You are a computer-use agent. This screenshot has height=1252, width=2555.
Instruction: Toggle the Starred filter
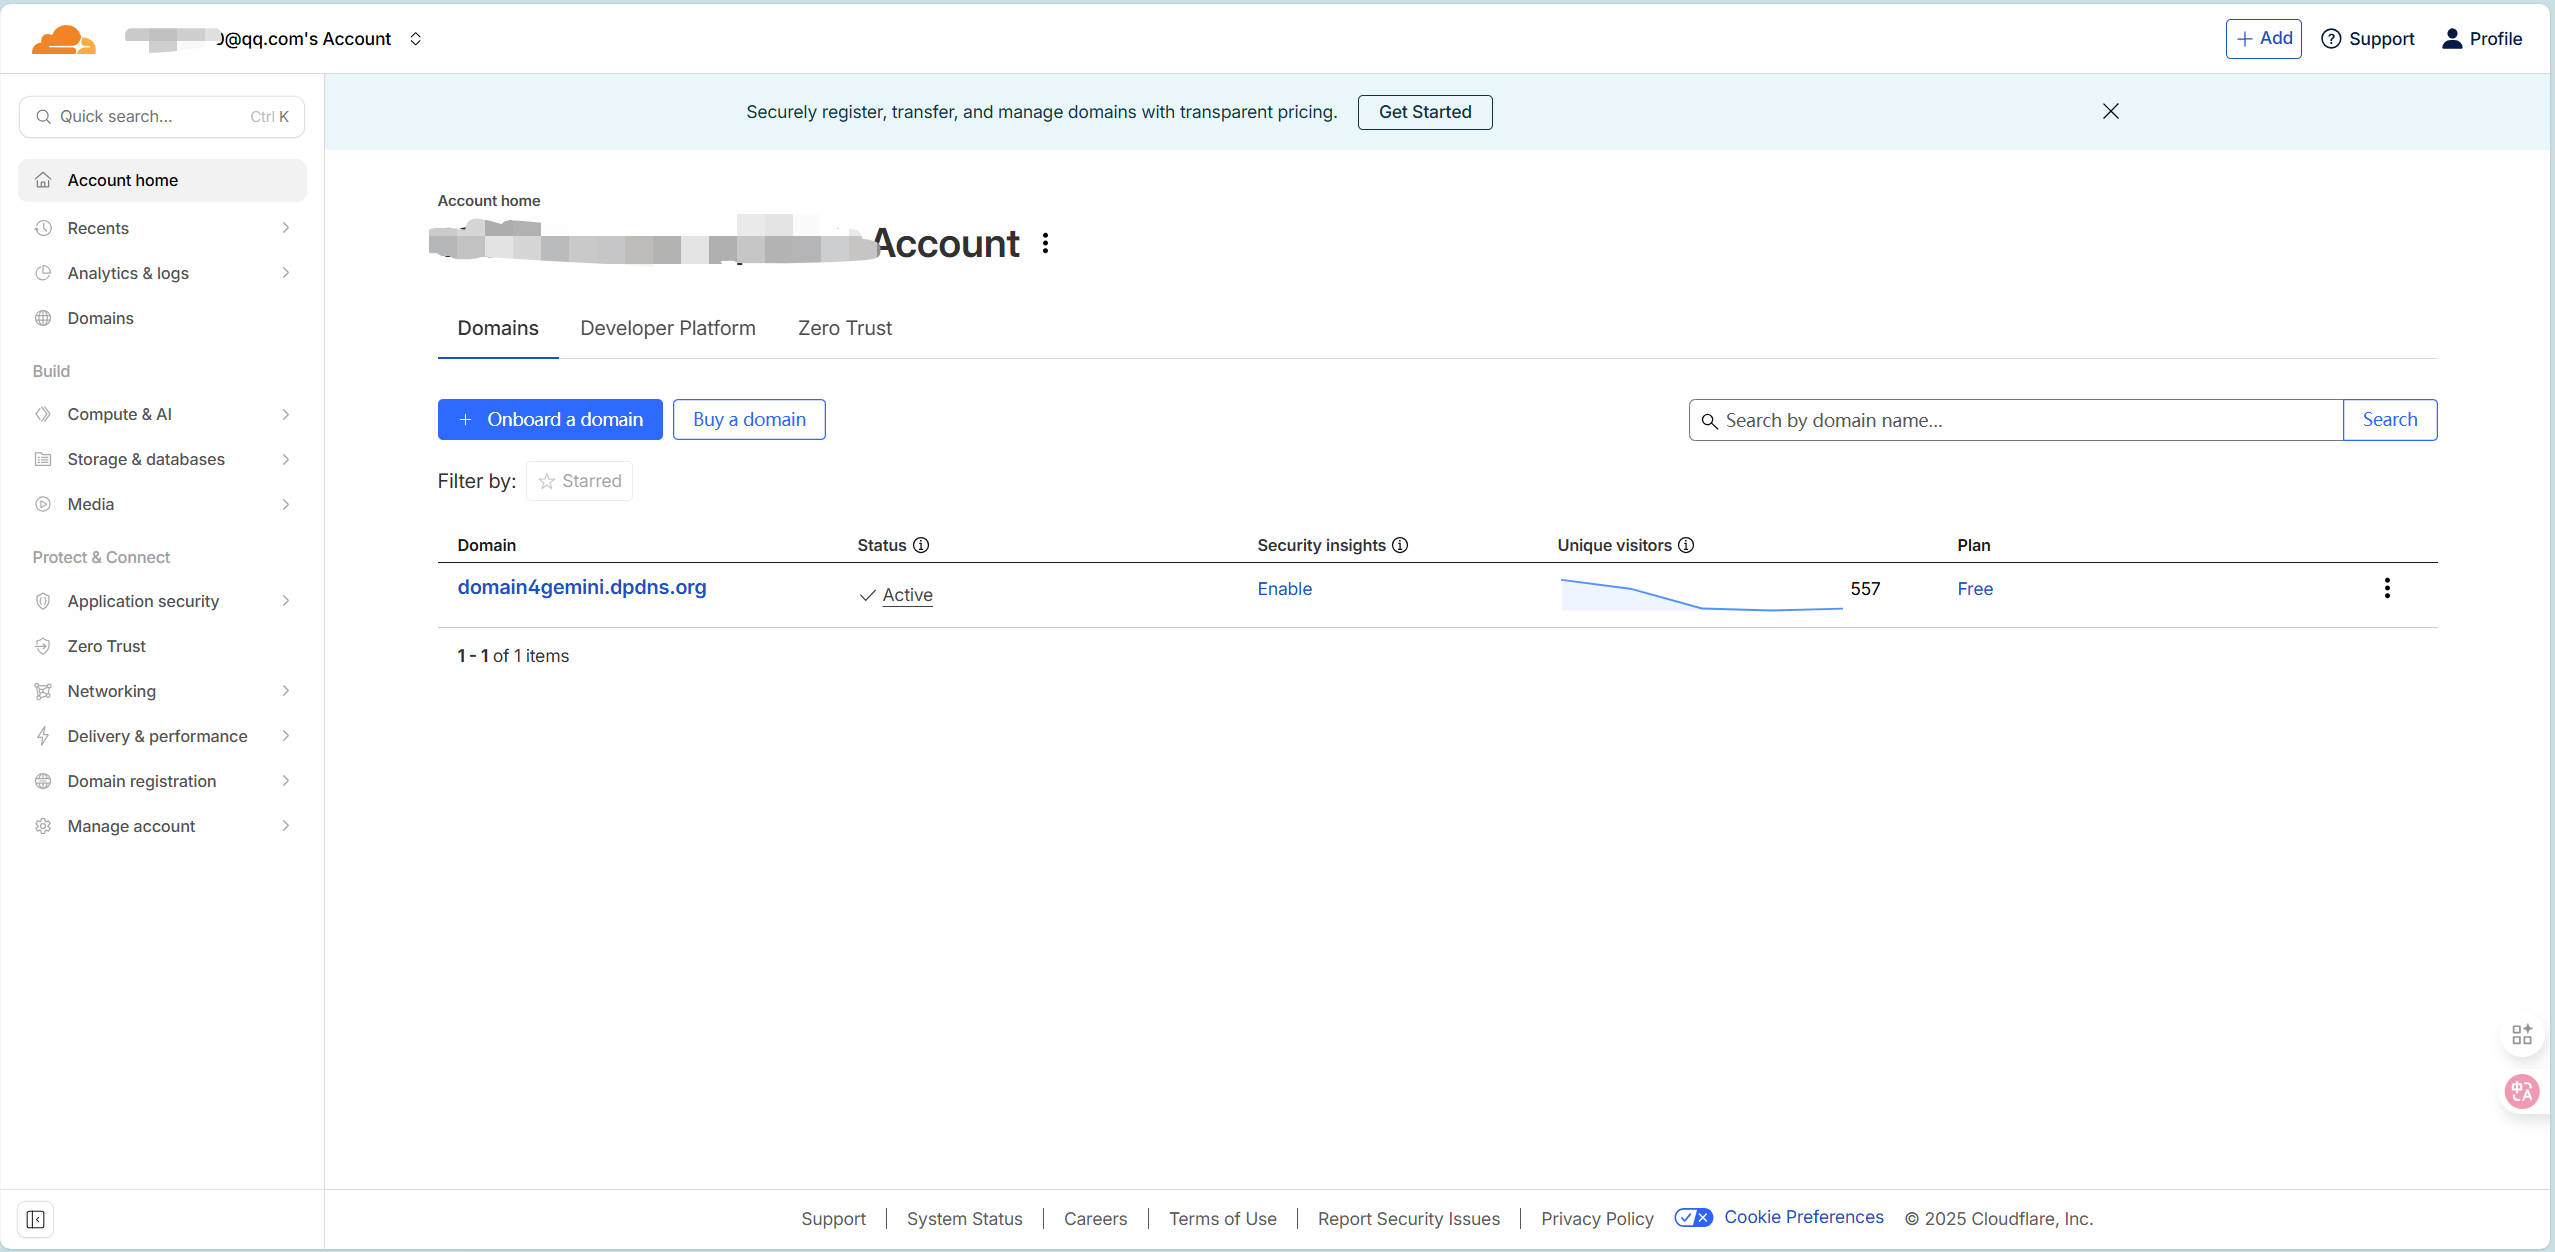[x=580, y=481]
